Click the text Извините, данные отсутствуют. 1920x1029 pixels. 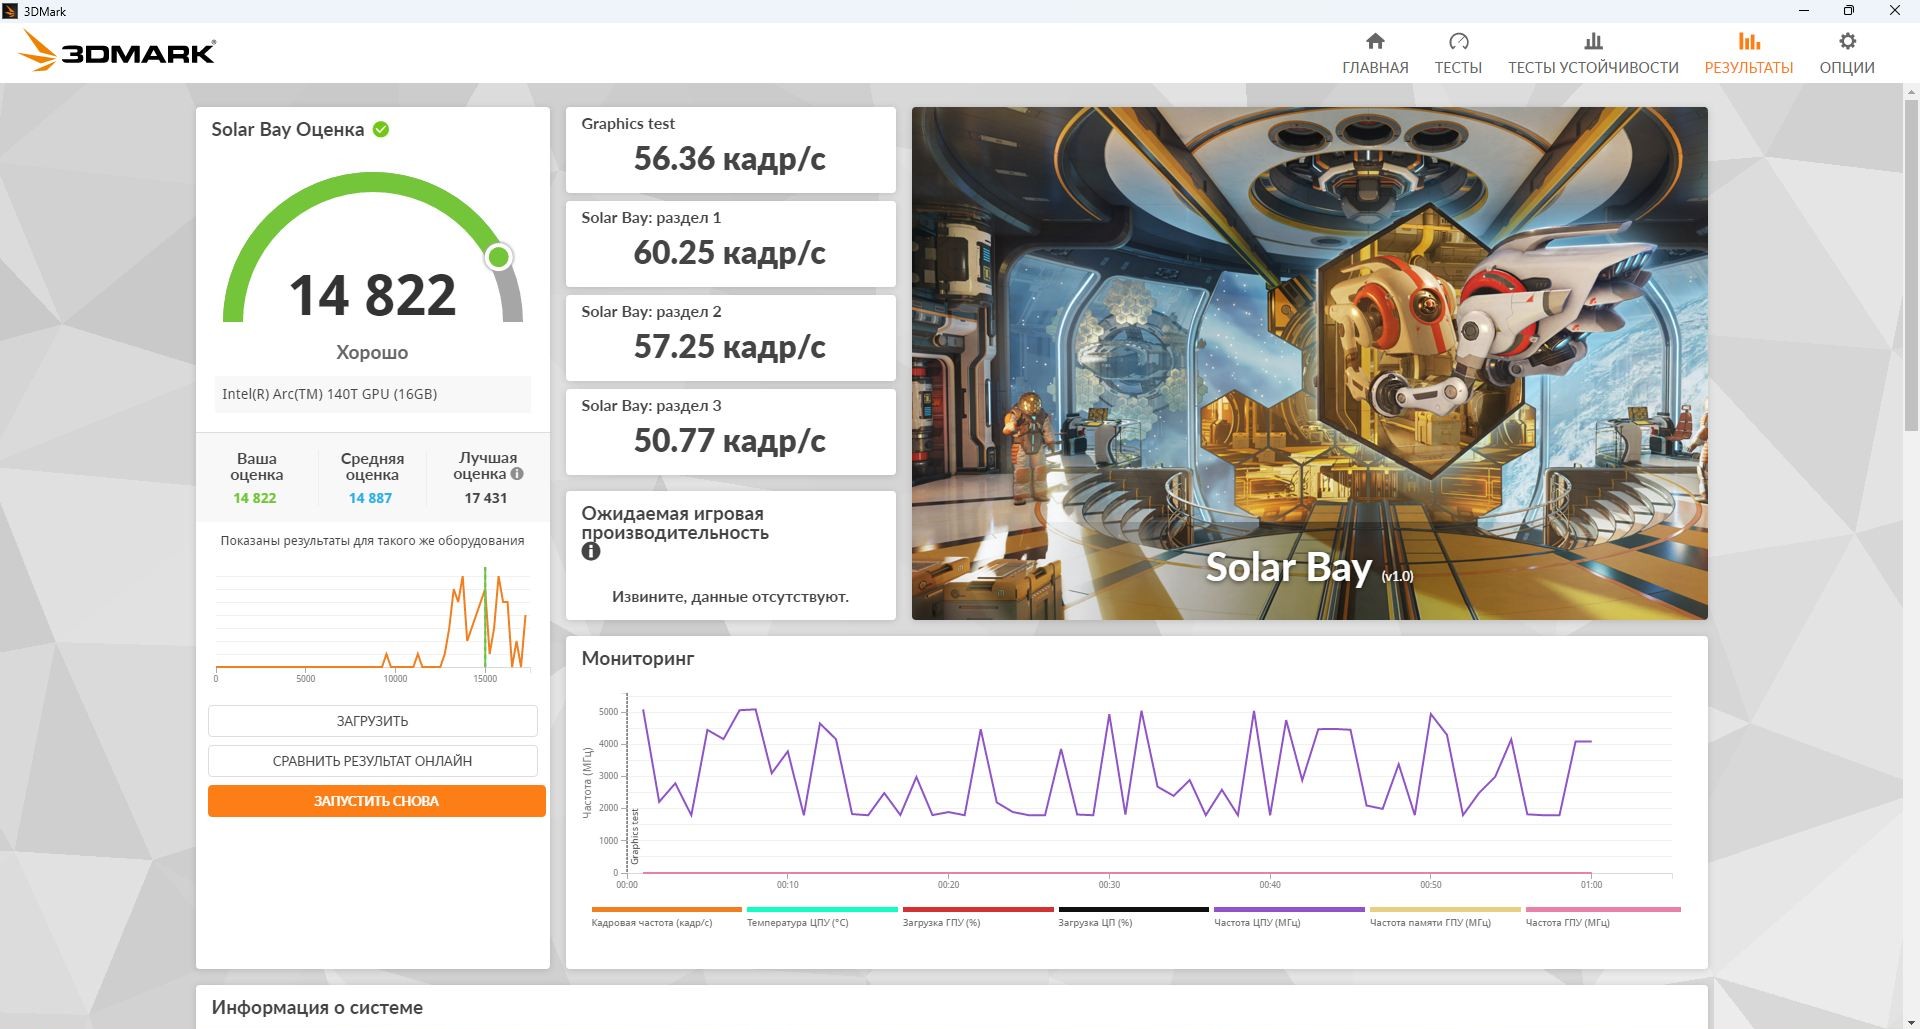730,597
